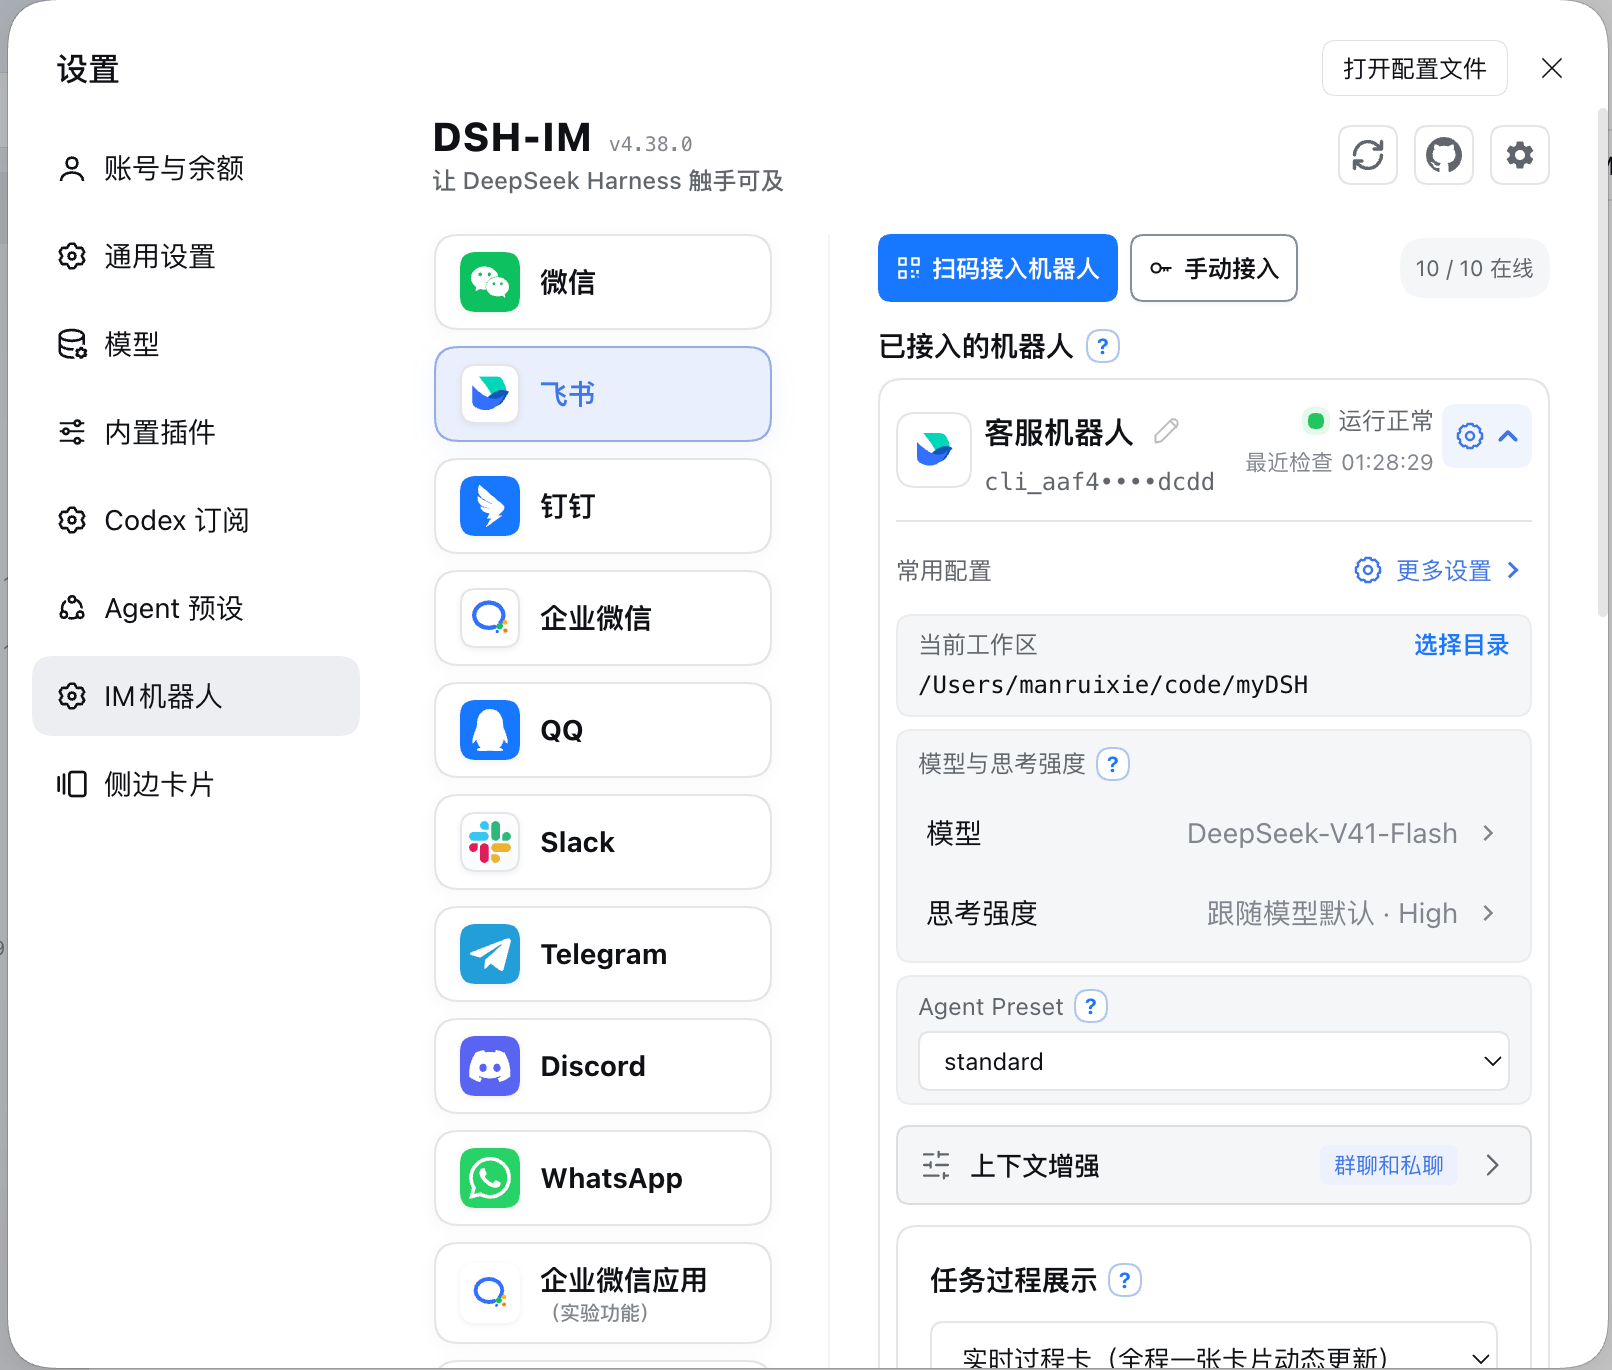
Task: Click the help icon beside 模型与思考强度
Action: [x=1113, y=764]
